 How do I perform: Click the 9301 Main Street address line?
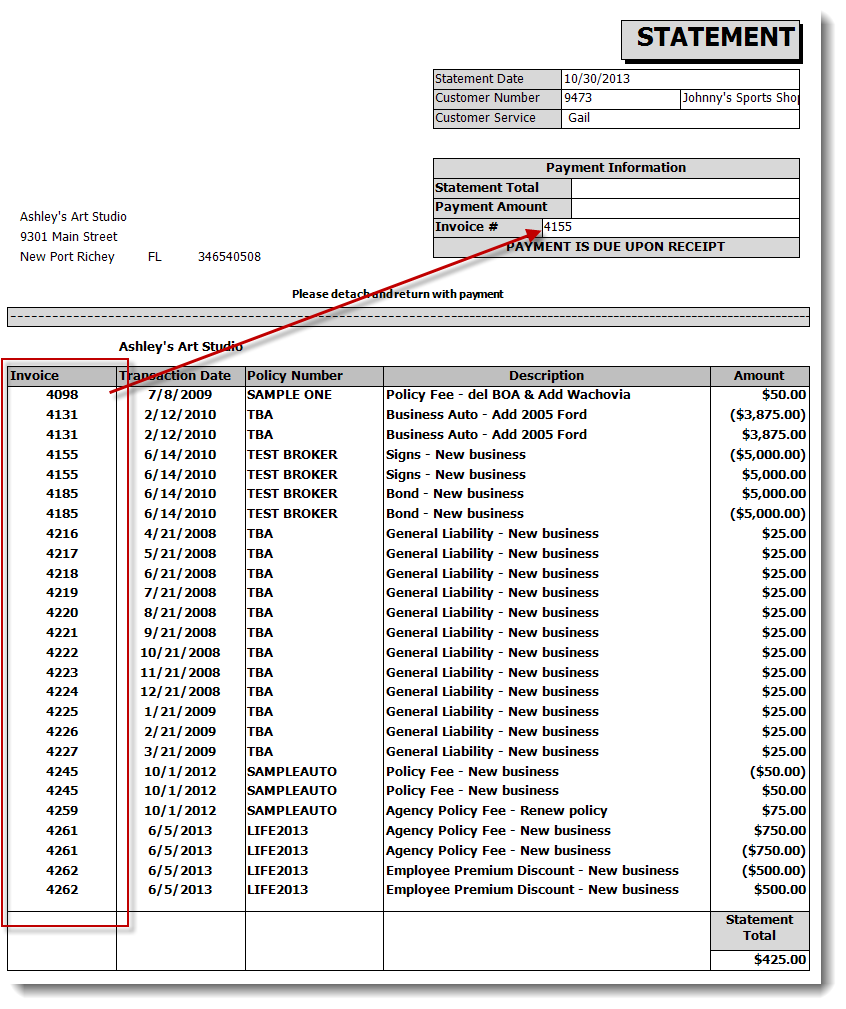coord(69,237)
